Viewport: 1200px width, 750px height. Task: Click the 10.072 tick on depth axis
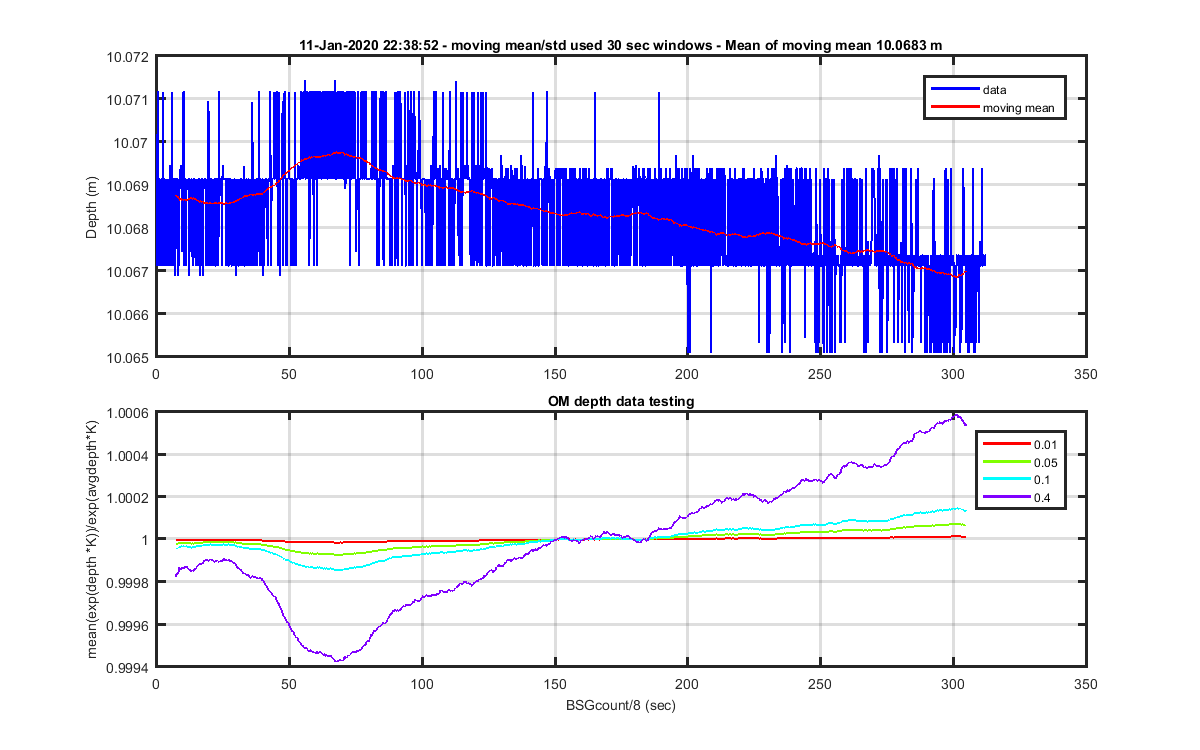pyautogui.click(x=128, y=57)
